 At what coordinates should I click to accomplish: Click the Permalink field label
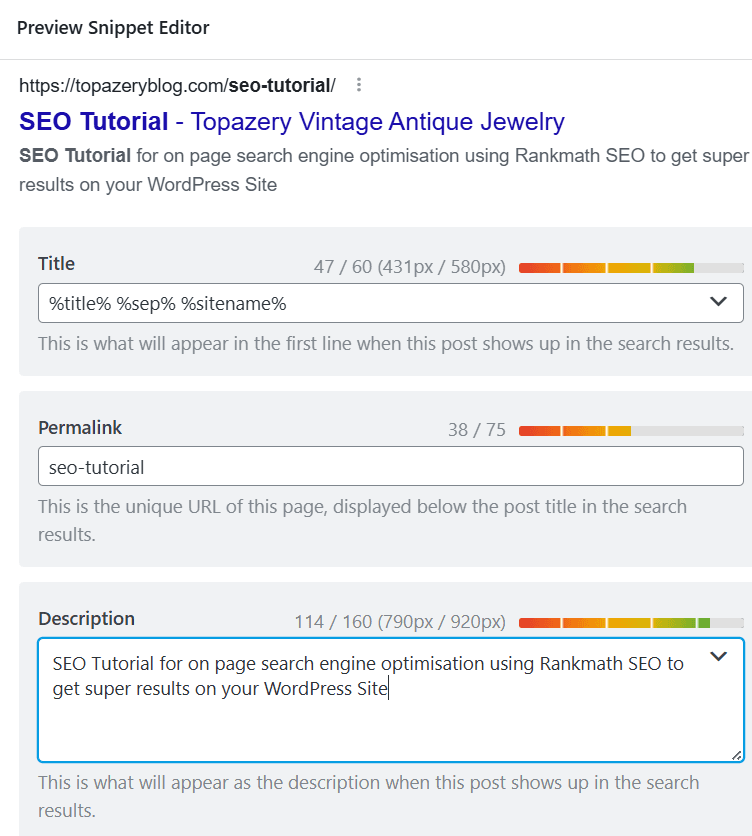[80, 427]
